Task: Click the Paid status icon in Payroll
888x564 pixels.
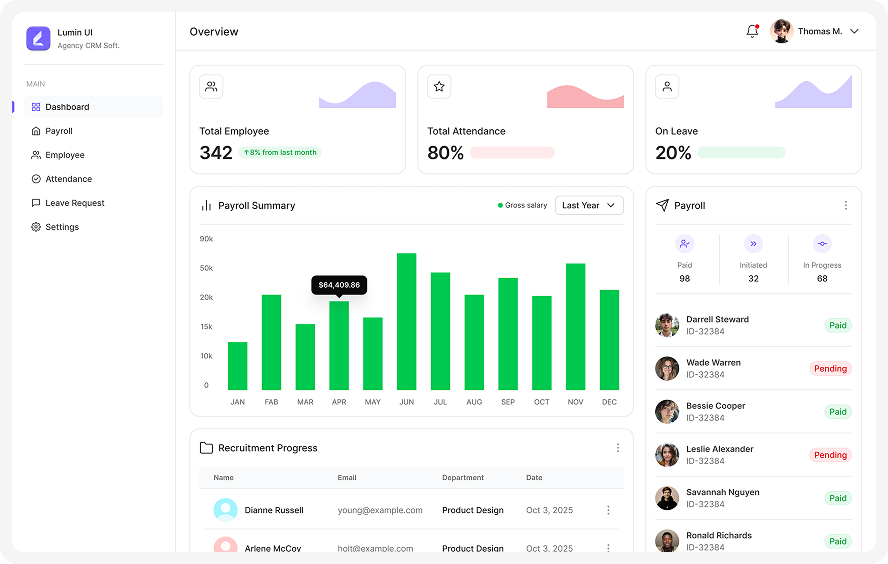Action: point(684,243)
